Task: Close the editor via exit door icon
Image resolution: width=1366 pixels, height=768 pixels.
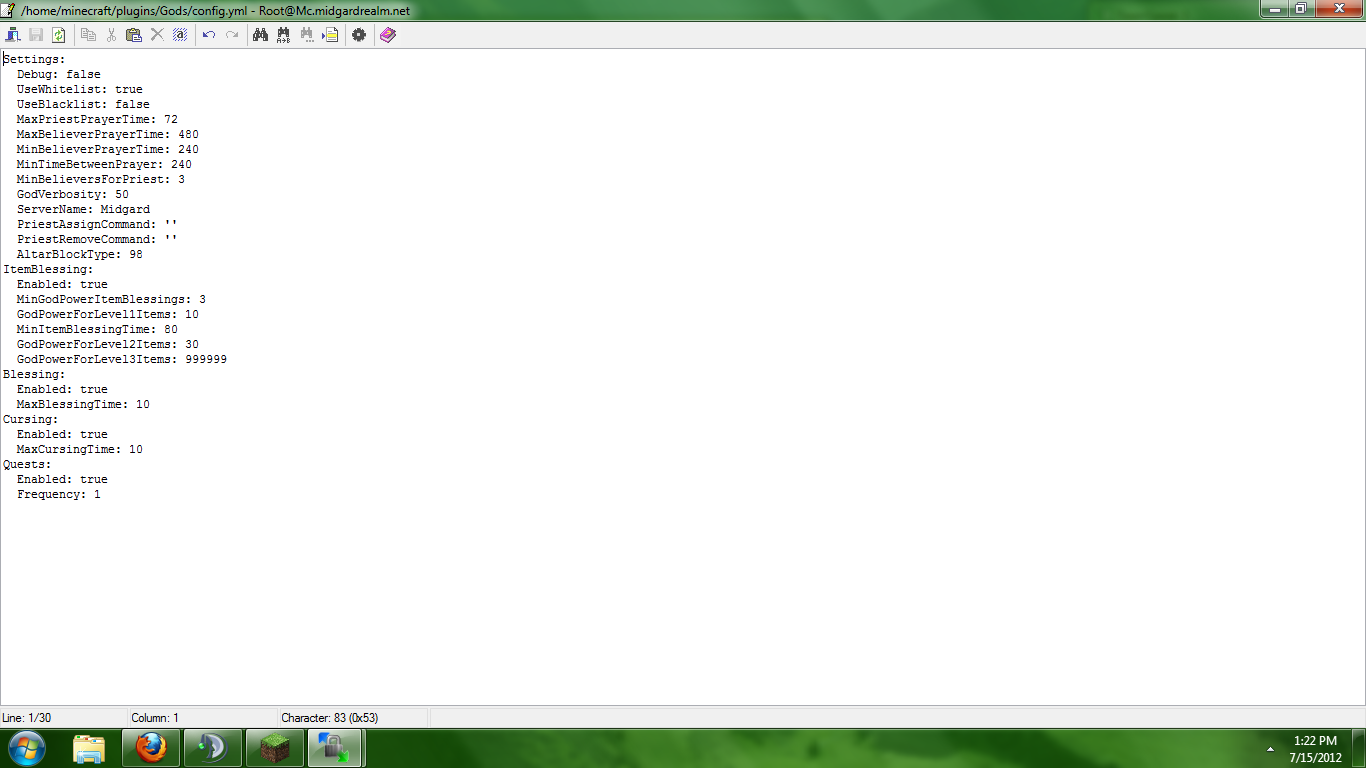Action: [13, 34]
